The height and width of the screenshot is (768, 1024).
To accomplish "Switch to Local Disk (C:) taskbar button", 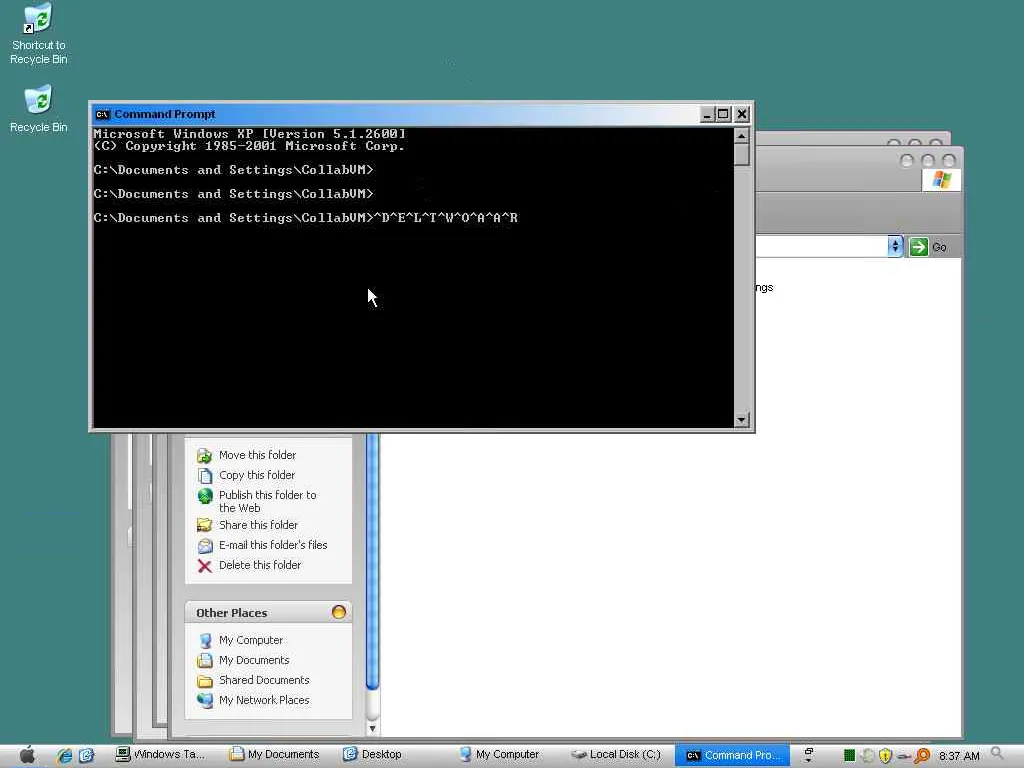I will (x=616, y=755).
